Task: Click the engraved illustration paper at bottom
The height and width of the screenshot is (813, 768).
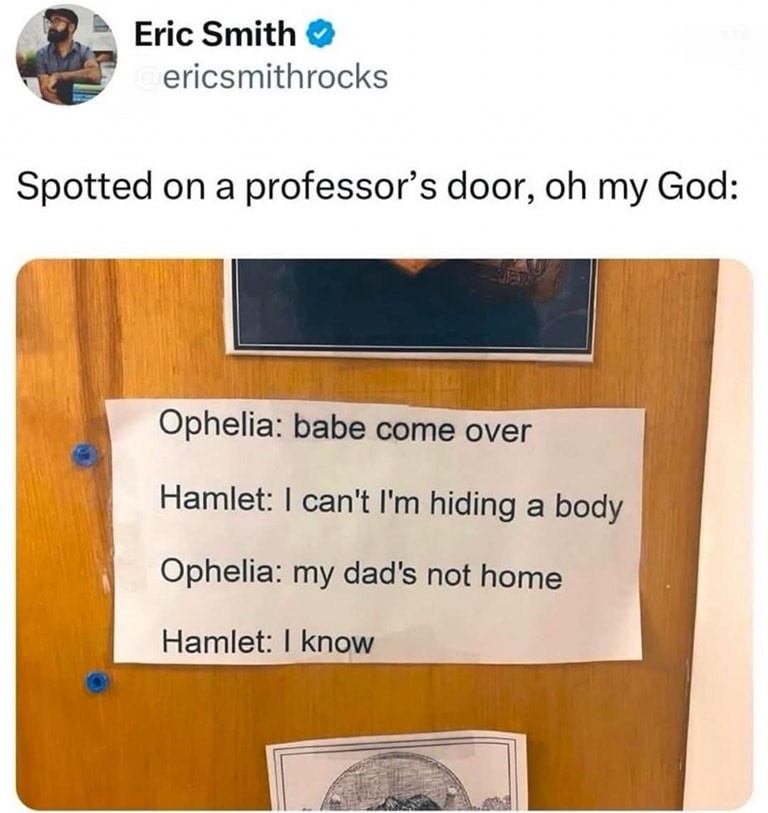Action: (x=397, y=772)
